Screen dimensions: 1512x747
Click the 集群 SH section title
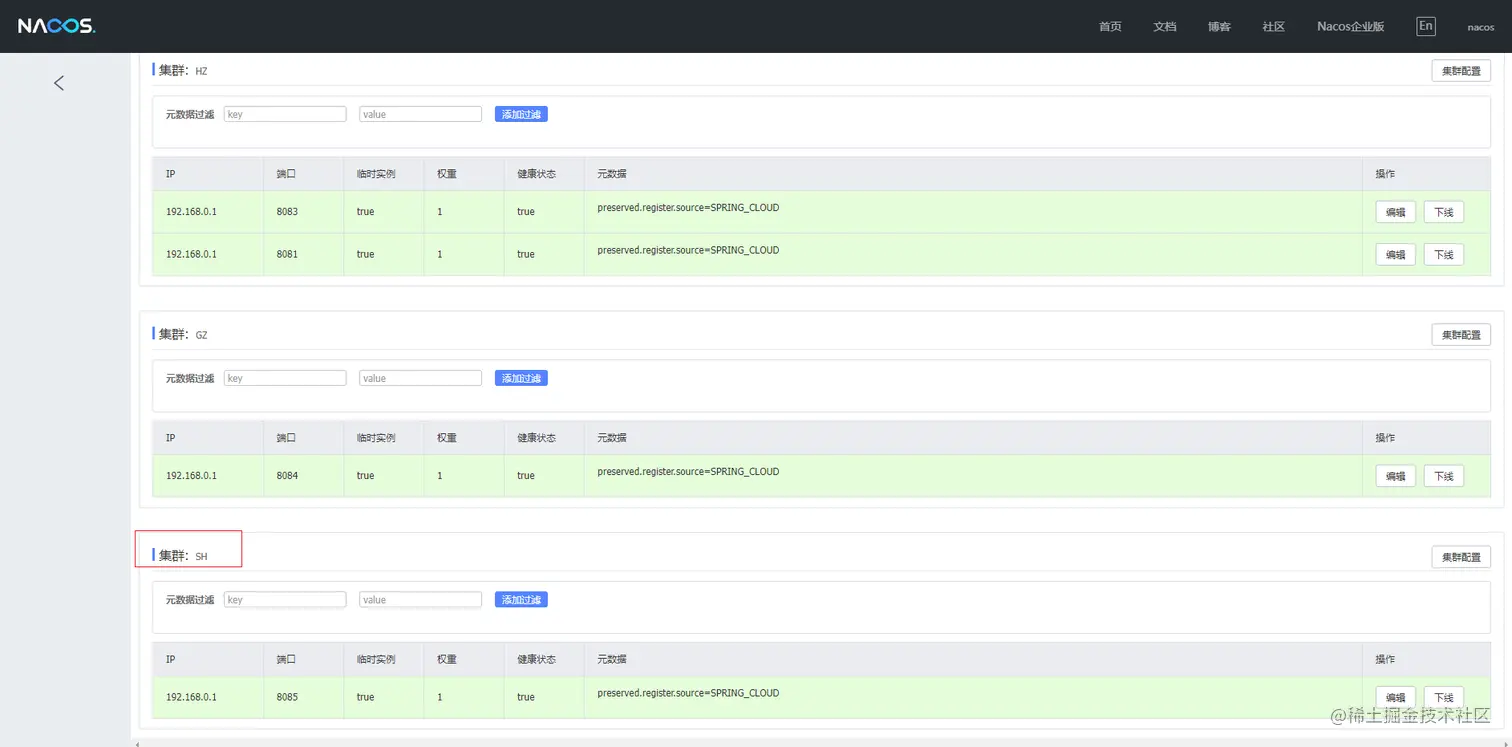point(182,556)
